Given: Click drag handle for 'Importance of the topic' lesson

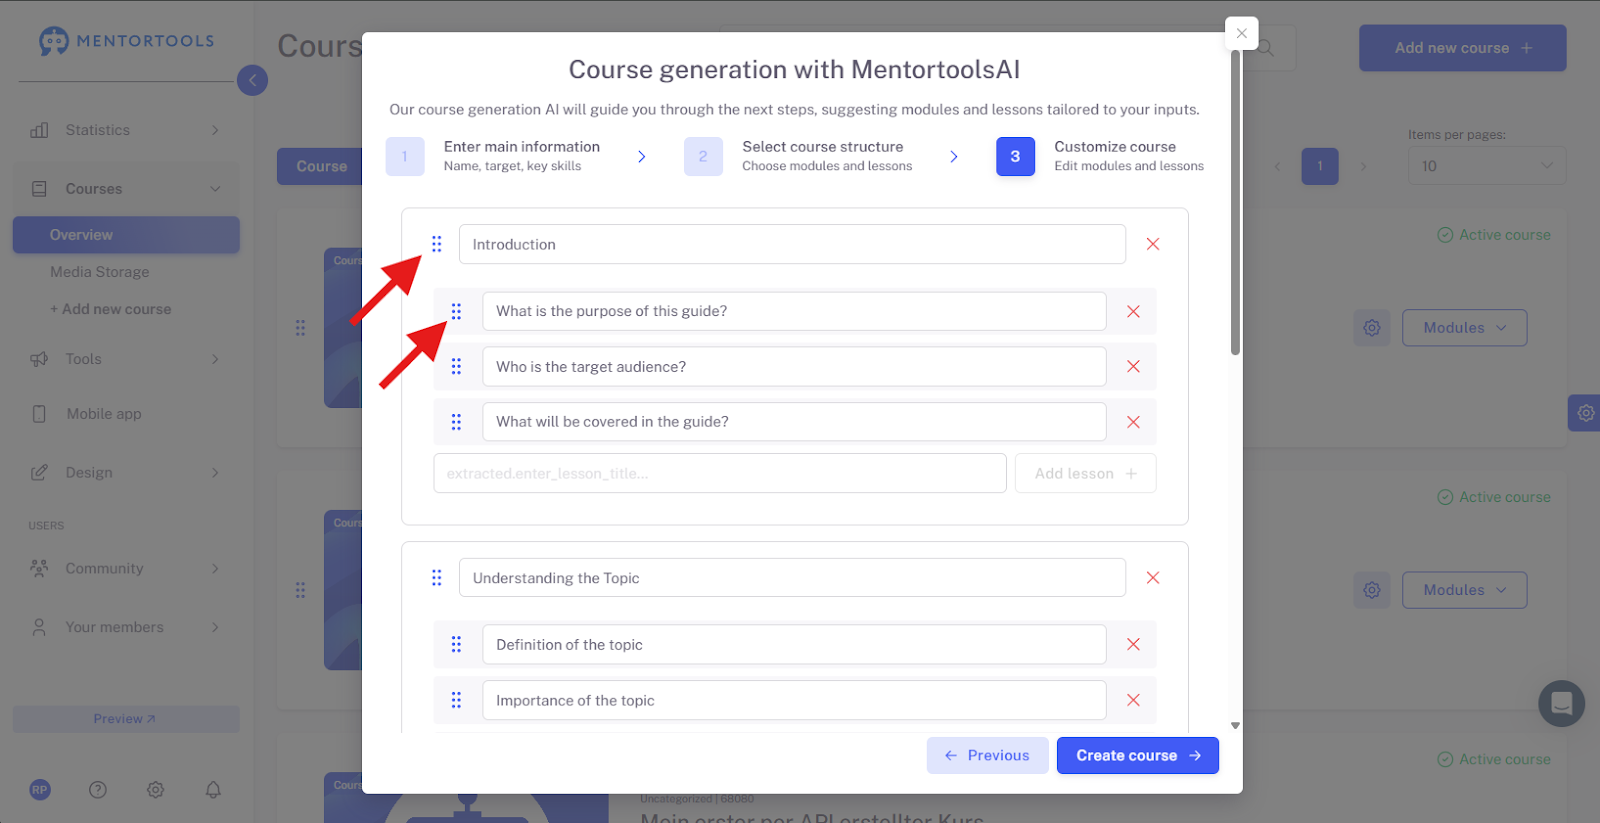Looking at the screenshot, I should [456, 700].
